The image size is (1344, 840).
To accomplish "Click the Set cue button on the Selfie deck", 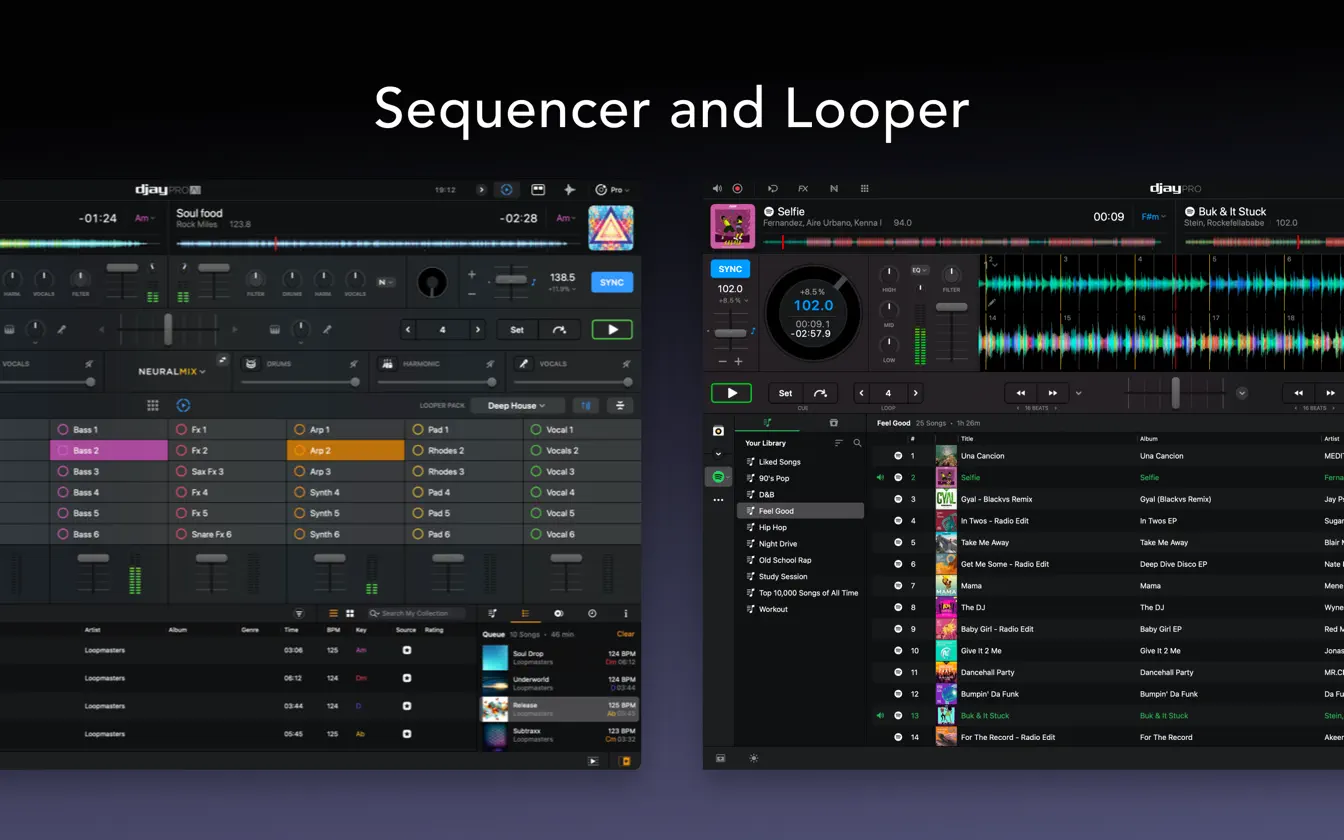I will point(786,393).
